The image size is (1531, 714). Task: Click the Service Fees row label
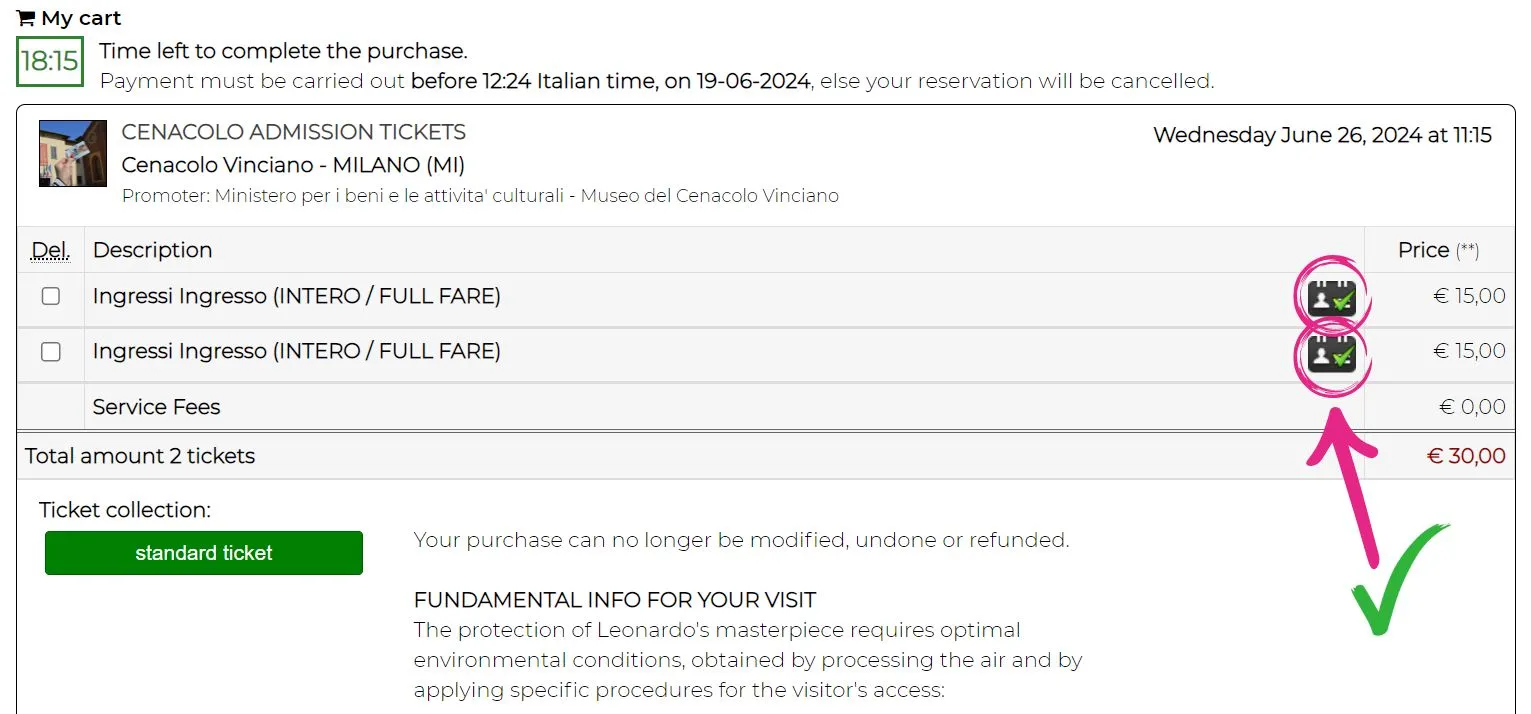tap(156, 407)
